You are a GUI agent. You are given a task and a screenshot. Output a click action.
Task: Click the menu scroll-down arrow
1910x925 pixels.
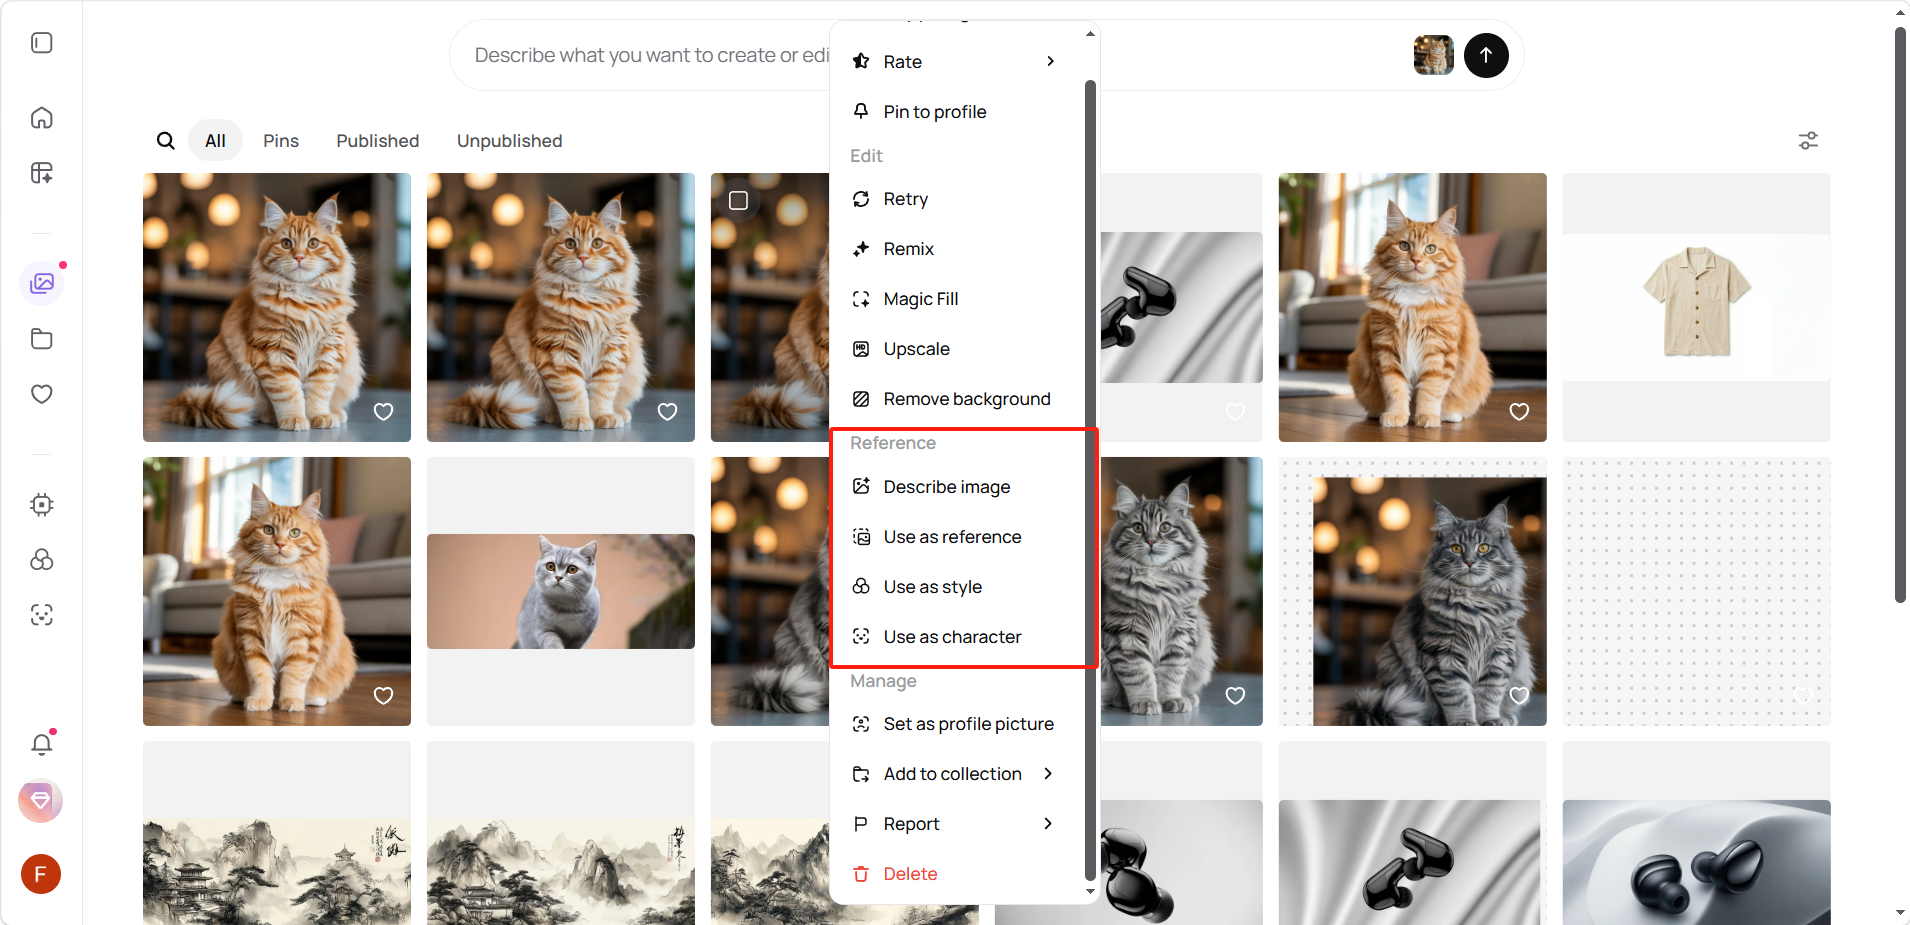pyautogui.click(x=1090, y=892)
